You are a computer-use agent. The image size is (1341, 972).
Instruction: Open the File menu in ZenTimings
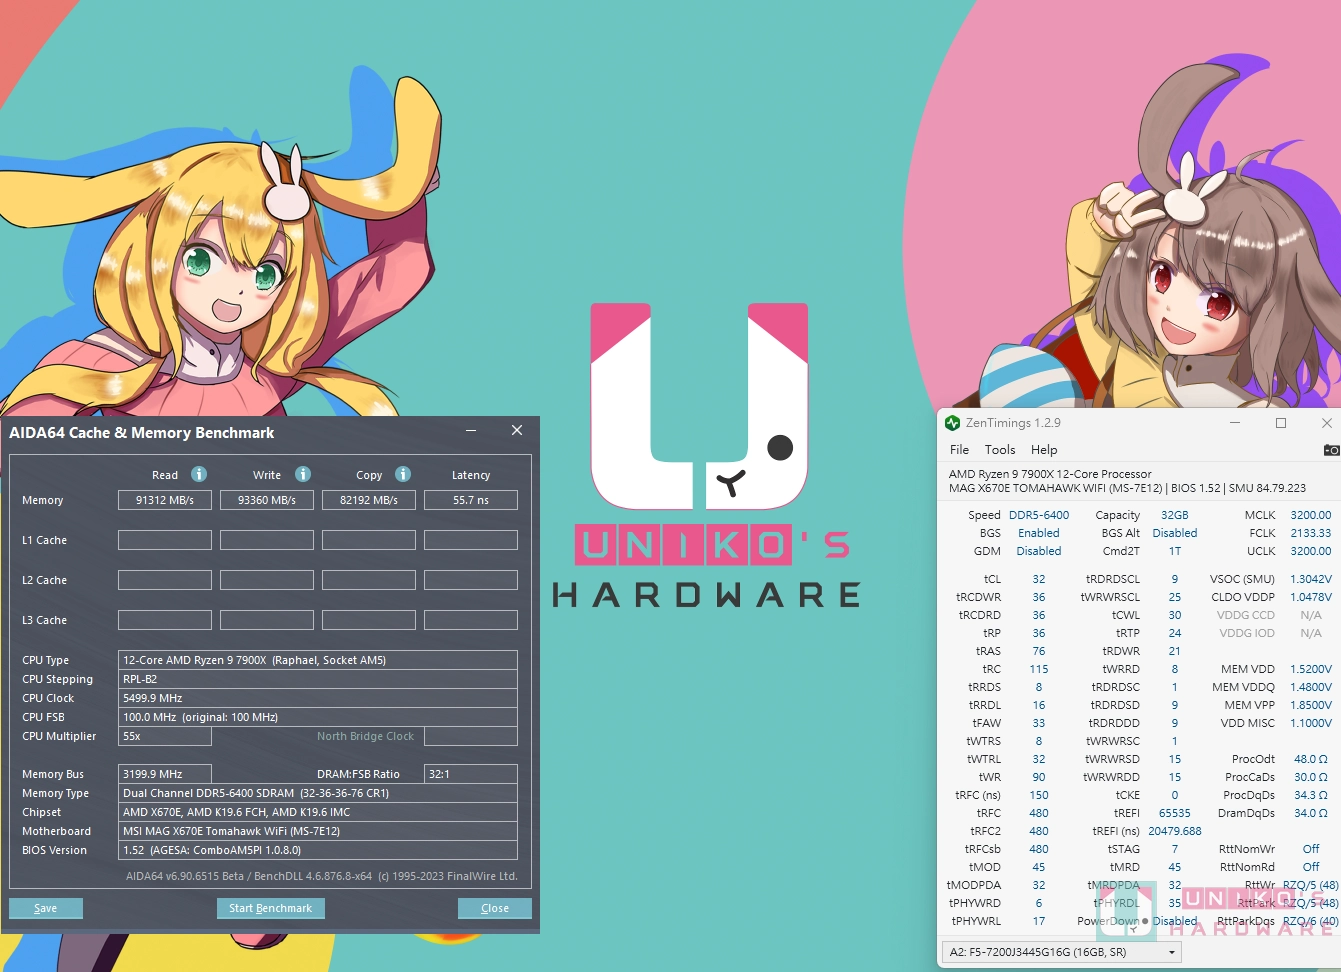pos(959,450)
